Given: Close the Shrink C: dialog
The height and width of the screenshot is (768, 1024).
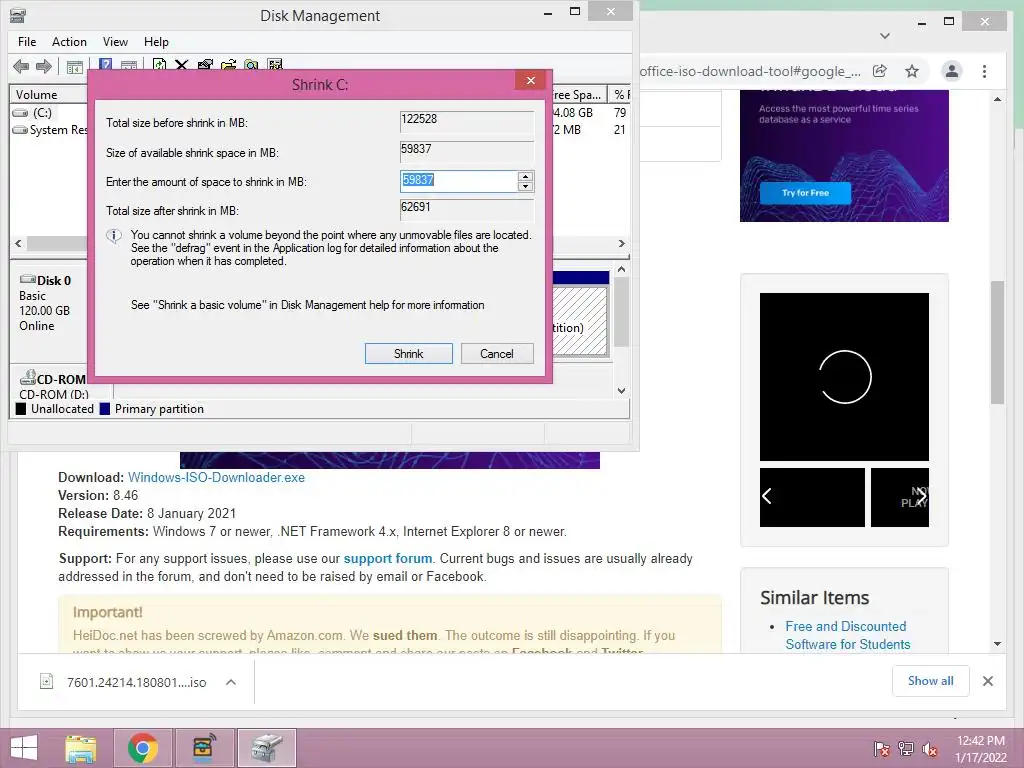Looking at the screenshot, I should [x=530, y=80].
